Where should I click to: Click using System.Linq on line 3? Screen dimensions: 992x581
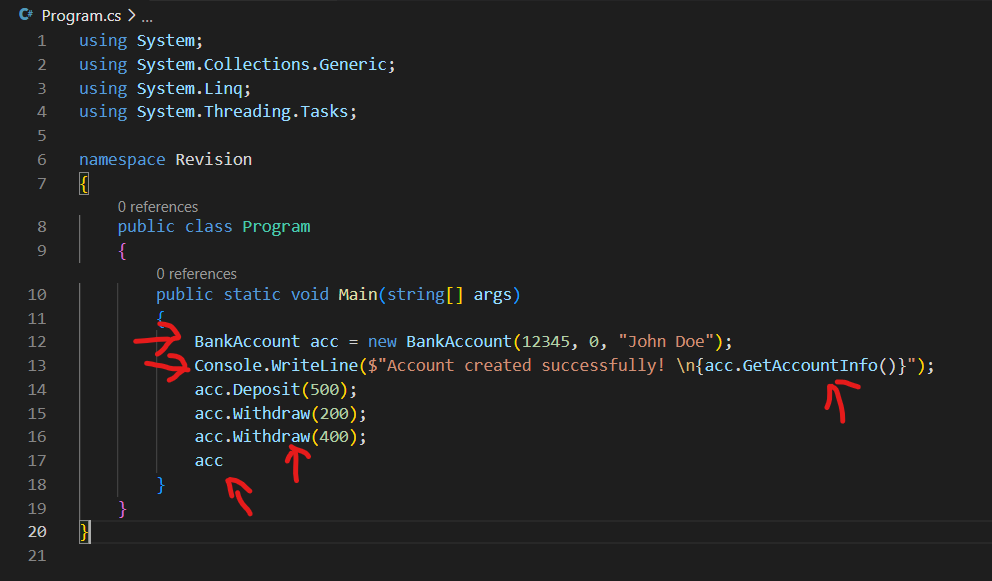click(x=163, y=87)
